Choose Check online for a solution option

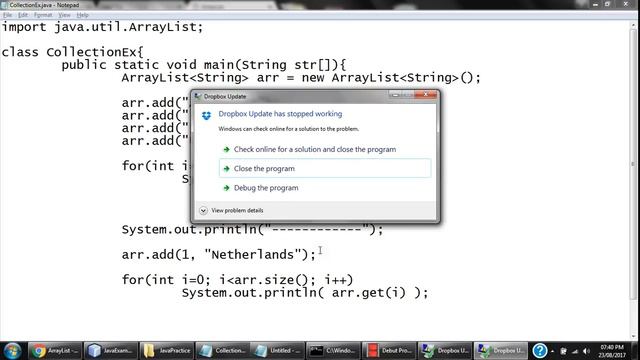325,149
